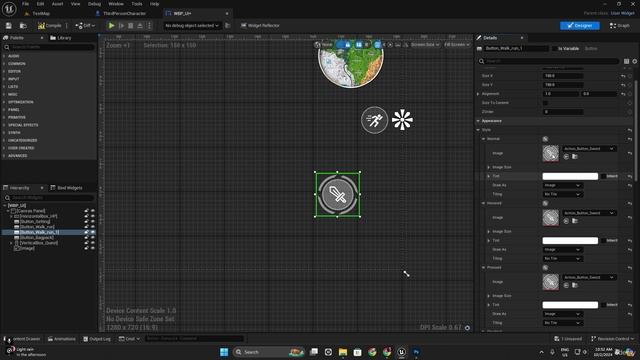Switch to Graph mode

point(620,26)
